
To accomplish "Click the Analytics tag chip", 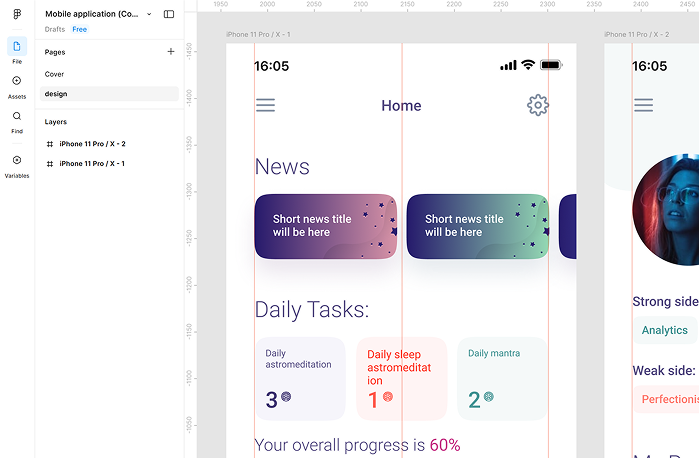I will click(x=665, y=330).
